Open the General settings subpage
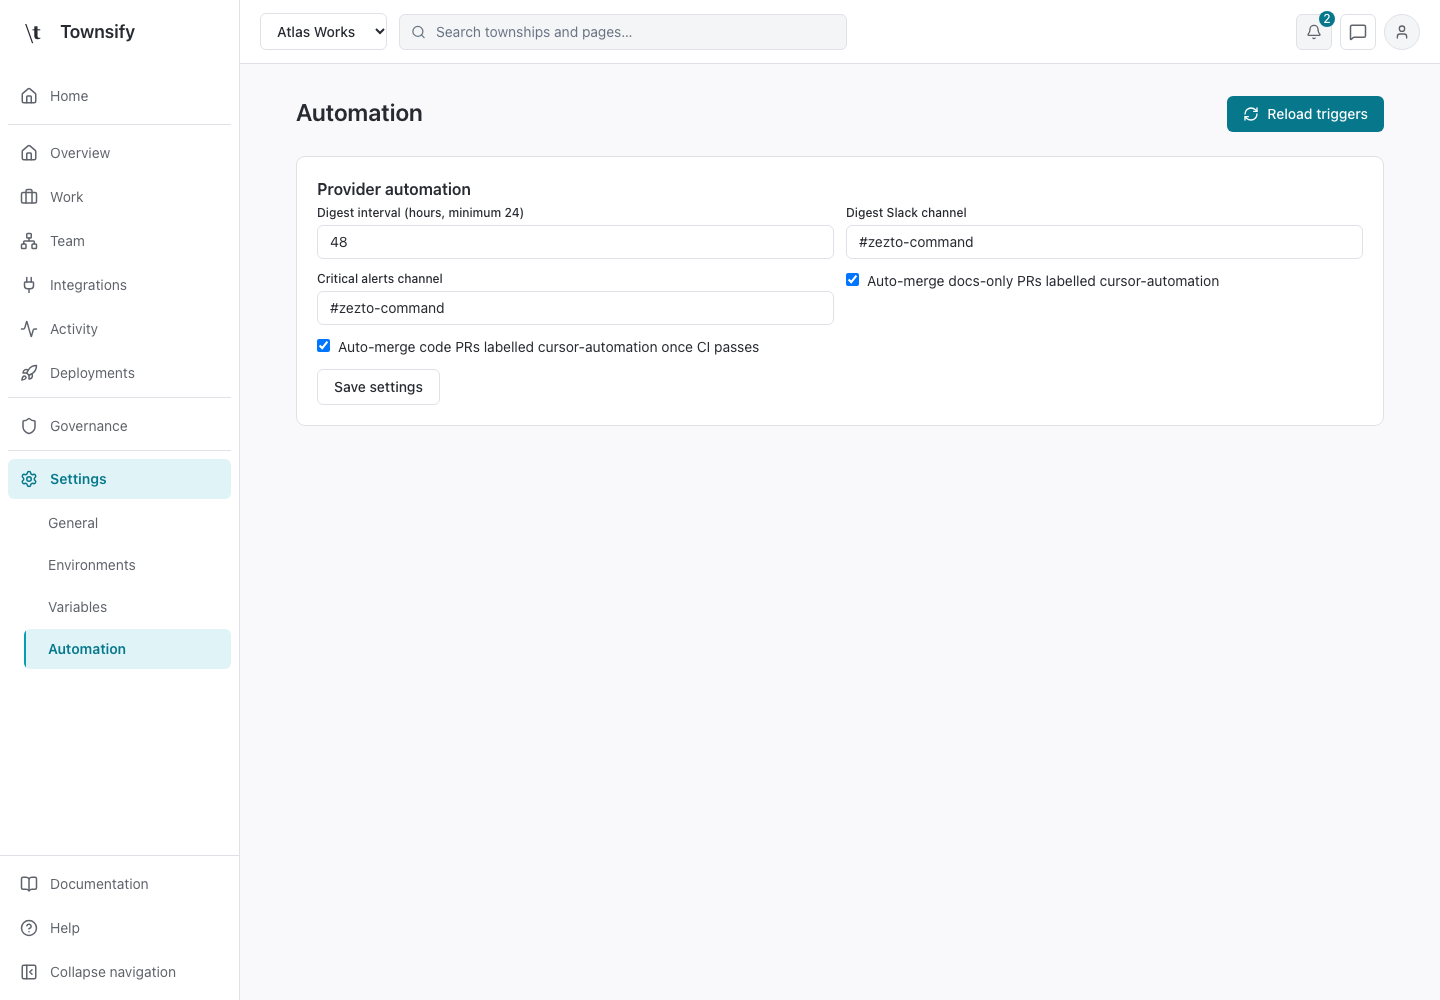This screenshot has height=1000, width=1440. 127,523
